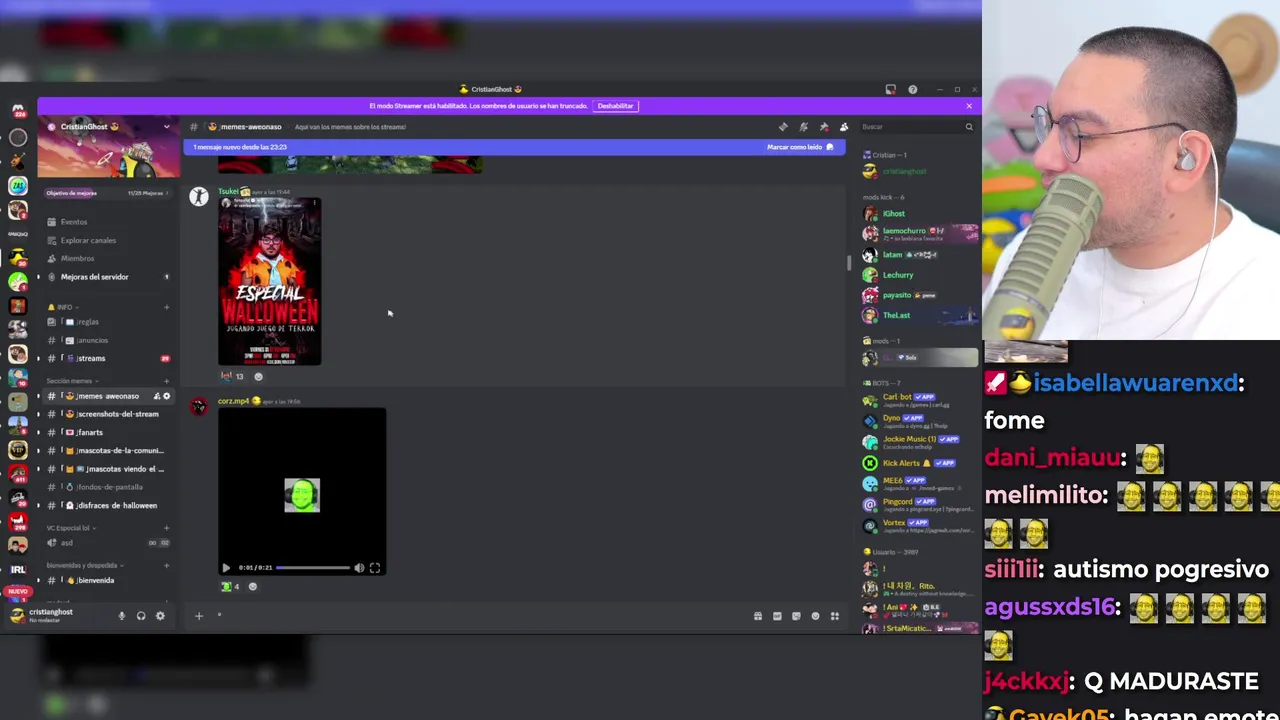Image resolution: width=1280 pixels, height=720 pixels.
Task: Add channel to INFO category
Action: click(x=166, y=307)
